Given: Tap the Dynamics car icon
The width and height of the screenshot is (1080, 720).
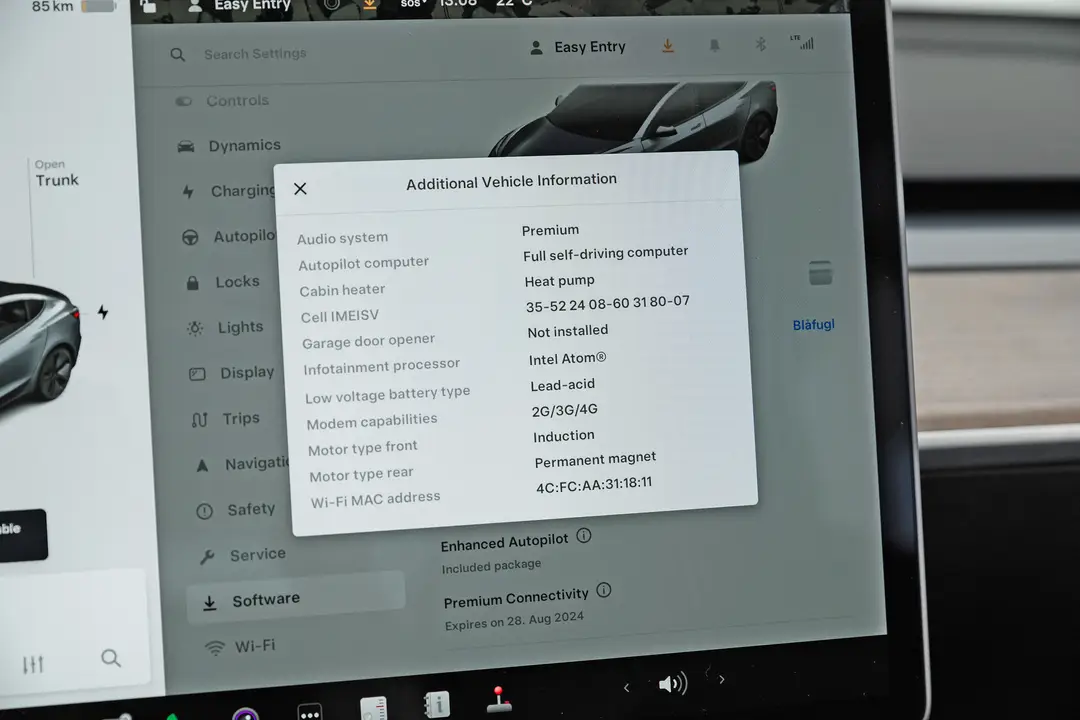Looking at the screenshot, I should point(186,147).
